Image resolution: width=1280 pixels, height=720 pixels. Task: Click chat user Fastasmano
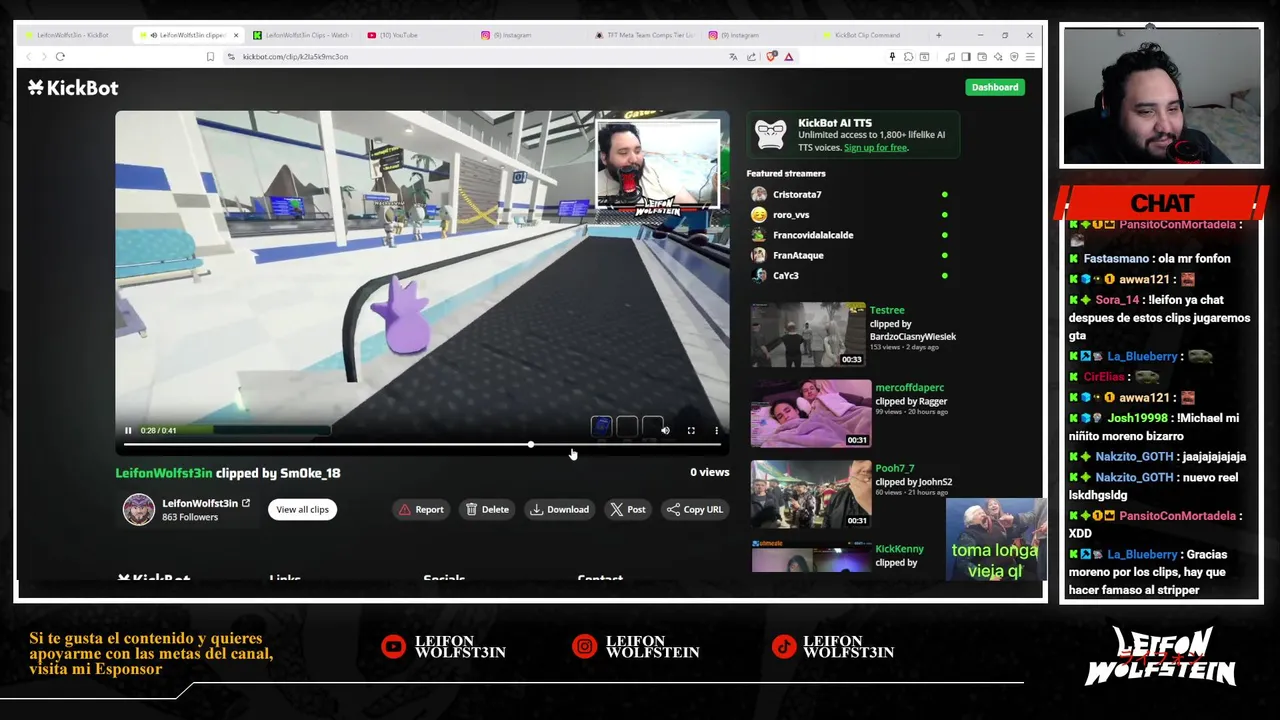(1116, 258)
